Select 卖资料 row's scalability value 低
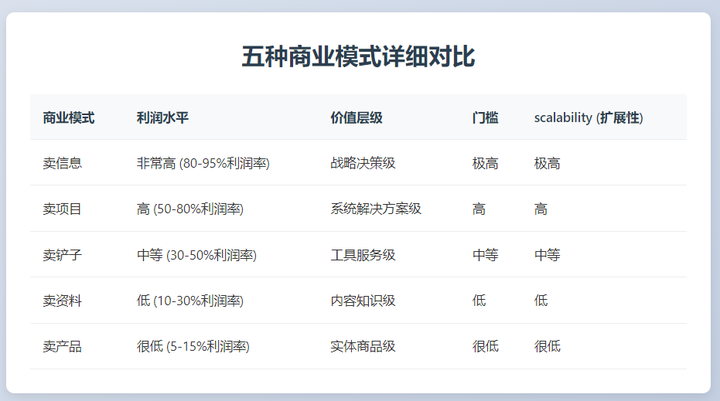This screenshot has height=401, width=720. (540, 300)
